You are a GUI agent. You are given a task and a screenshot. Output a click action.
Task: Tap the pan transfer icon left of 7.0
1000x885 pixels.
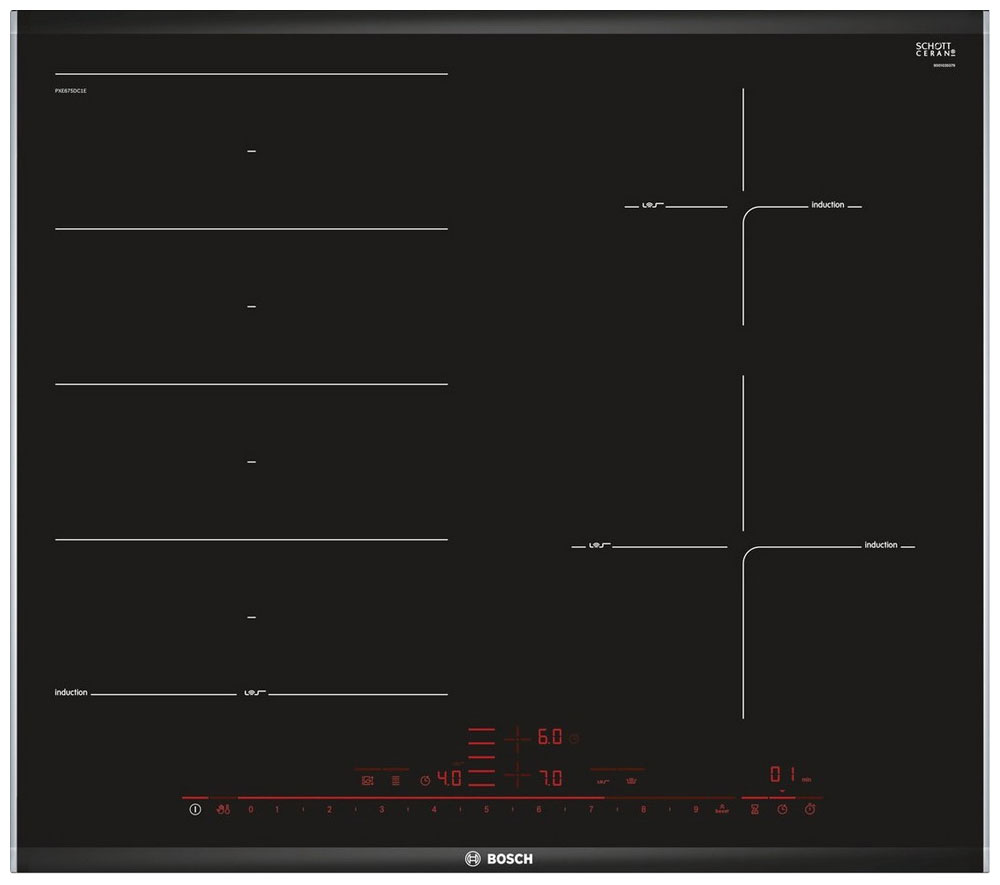point(600,779)
